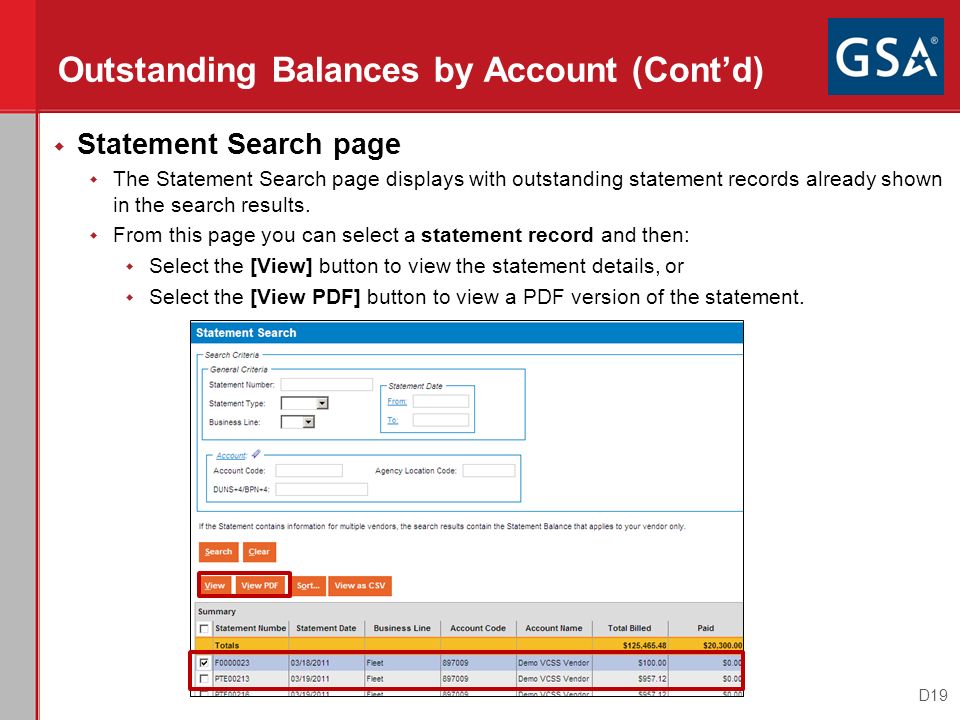Focus the DUNS+4/BPN+4 field
The width and height of the screenshot is (960, 720).
tap(321, 489)
